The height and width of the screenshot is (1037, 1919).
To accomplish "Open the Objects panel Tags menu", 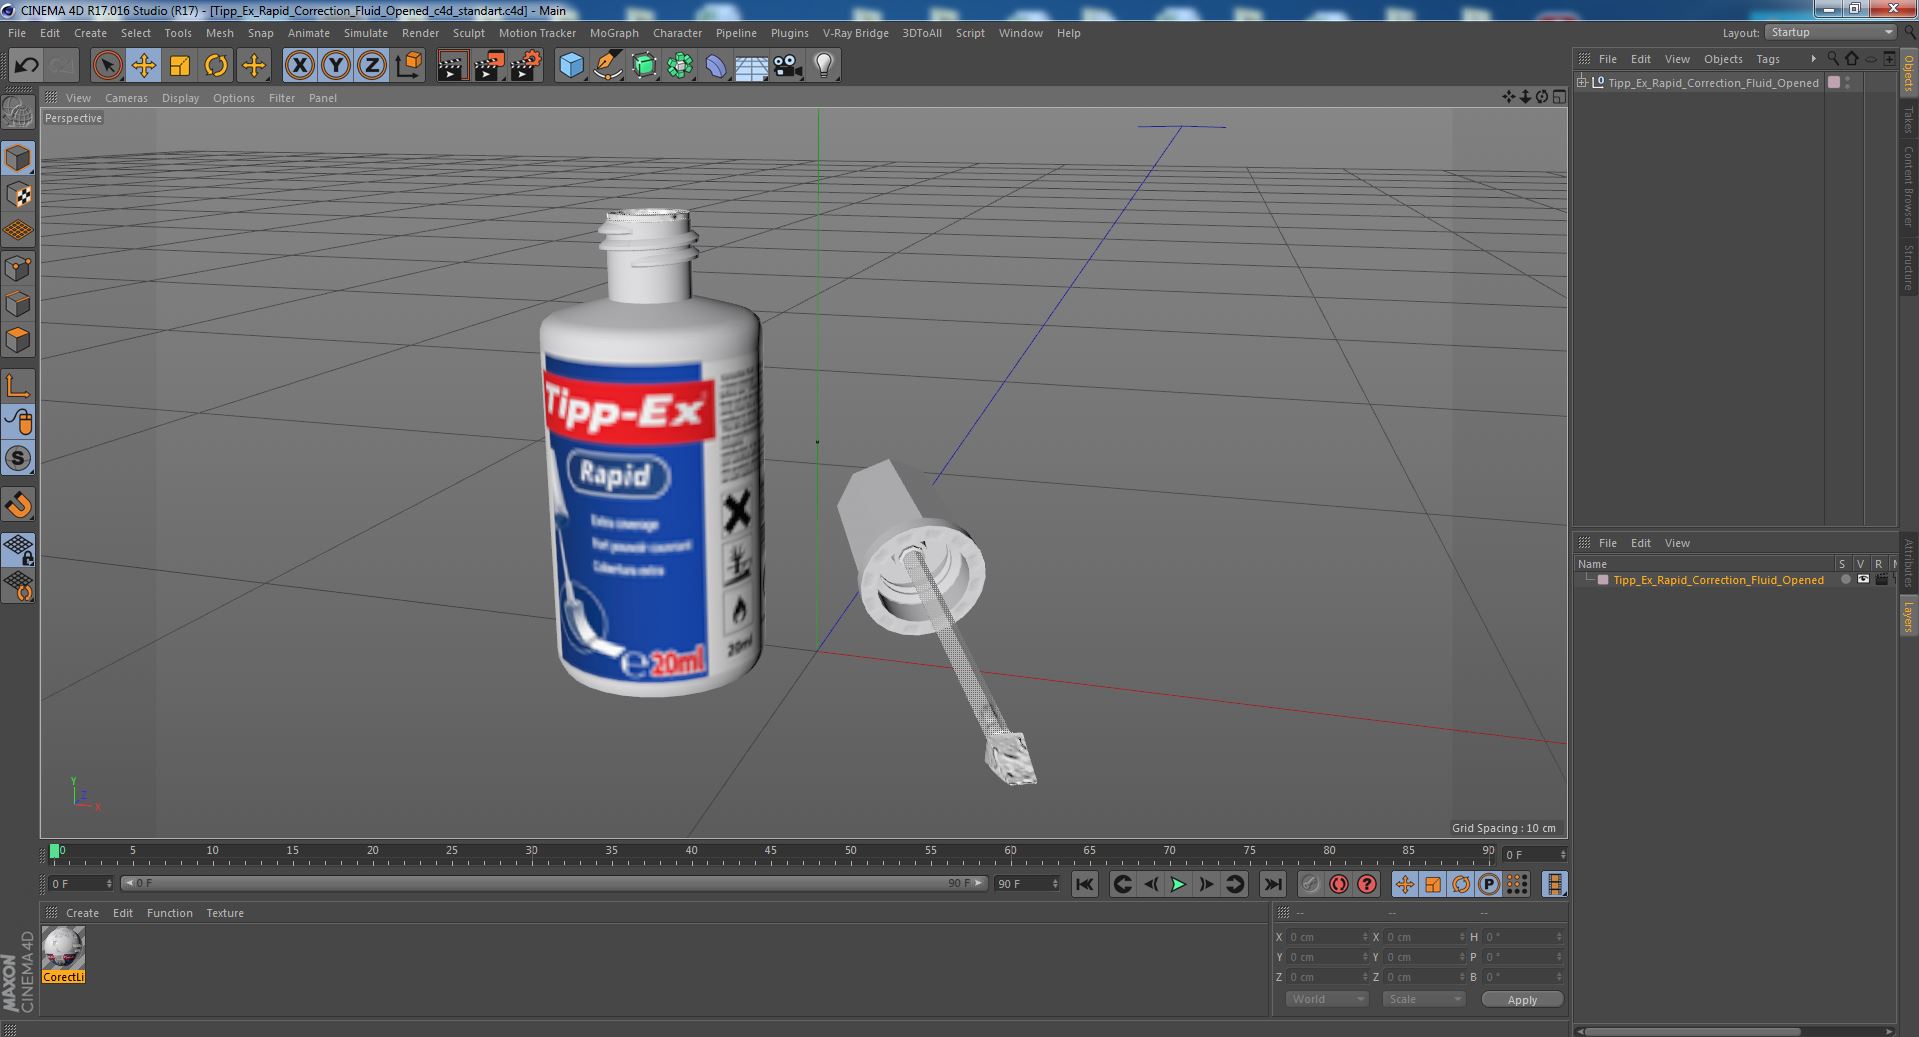I will (x=1768, y=59).
